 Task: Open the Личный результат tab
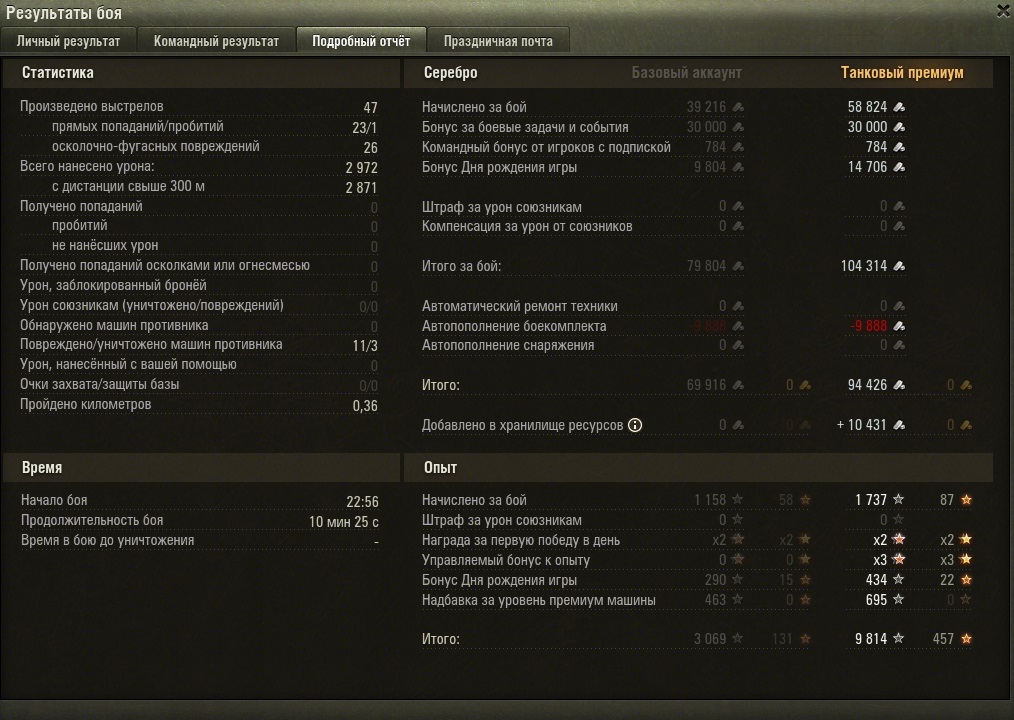click(x=69, y=41)
